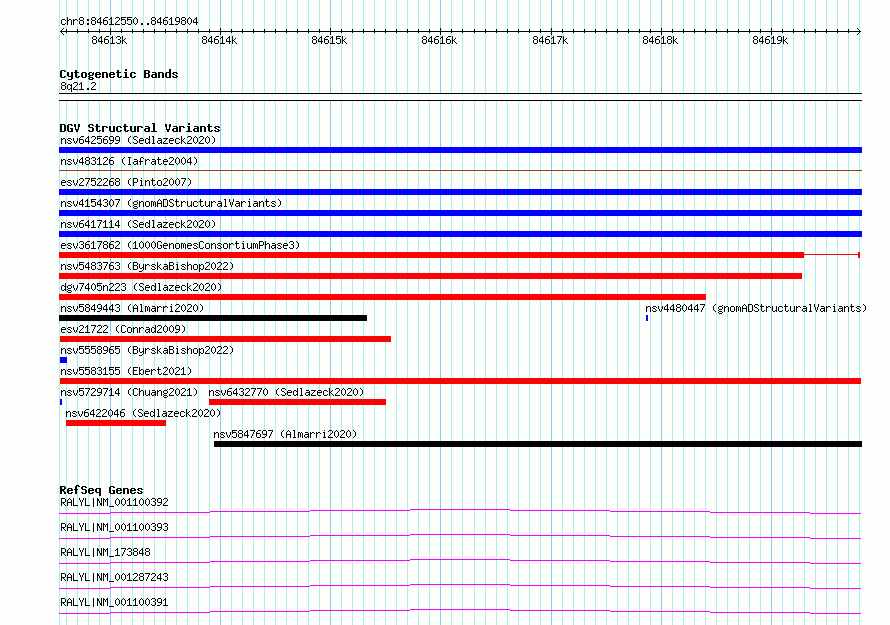Click the nsv6425699 (Sedlazeck2020) label

tap(138, 140)
